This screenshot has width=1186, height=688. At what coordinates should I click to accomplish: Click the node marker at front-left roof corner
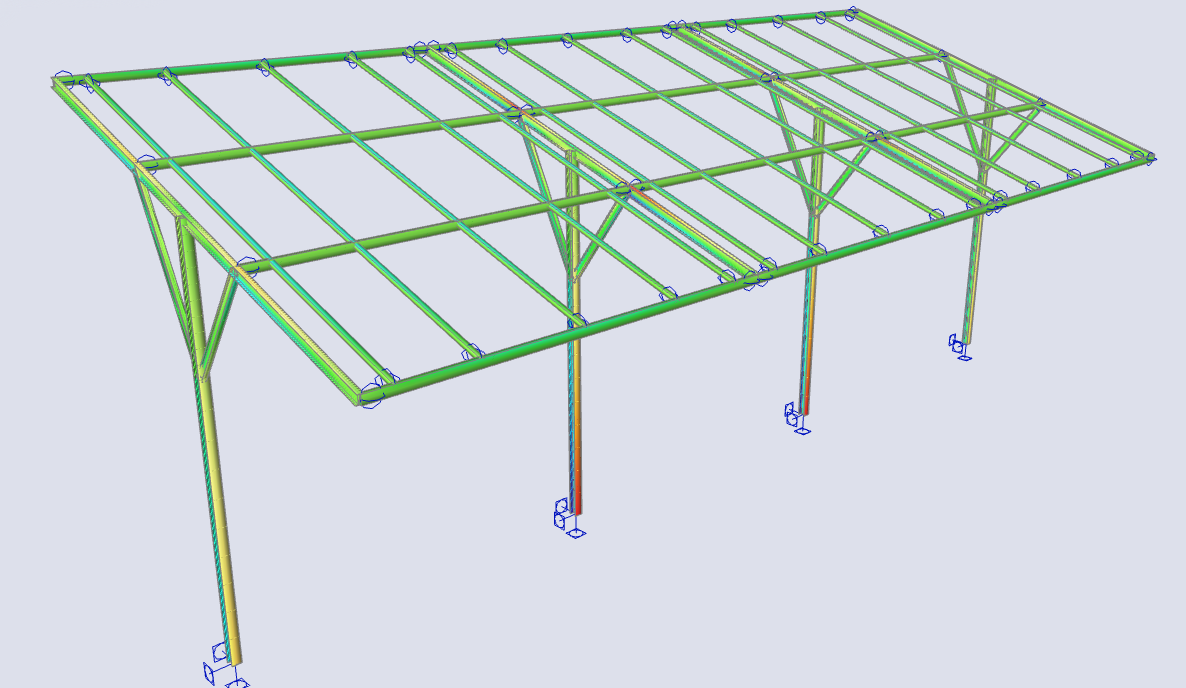click(x=372, y=395)
